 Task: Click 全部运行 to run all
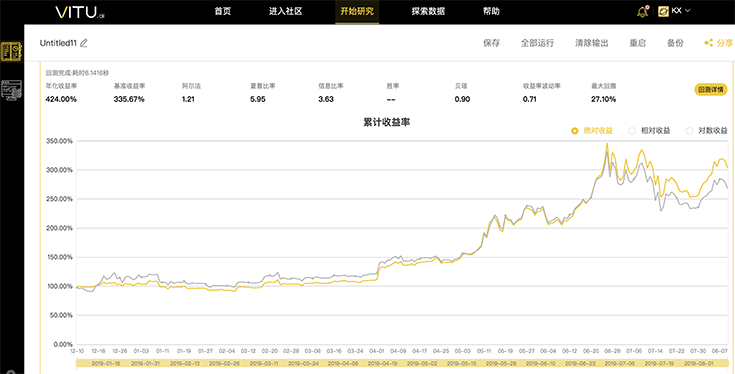click(x=537, y=43)
